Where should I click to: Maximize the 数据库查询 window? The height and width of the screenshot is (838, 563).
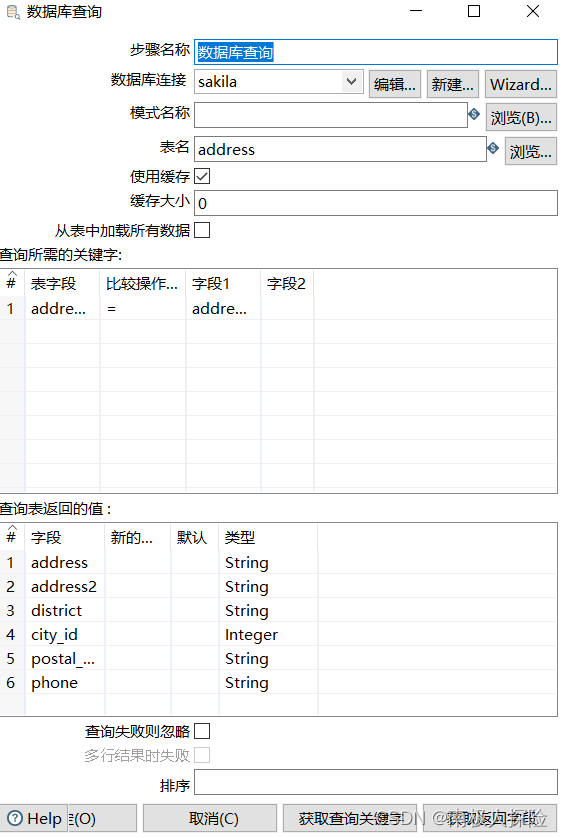click(x=474, y=11)
